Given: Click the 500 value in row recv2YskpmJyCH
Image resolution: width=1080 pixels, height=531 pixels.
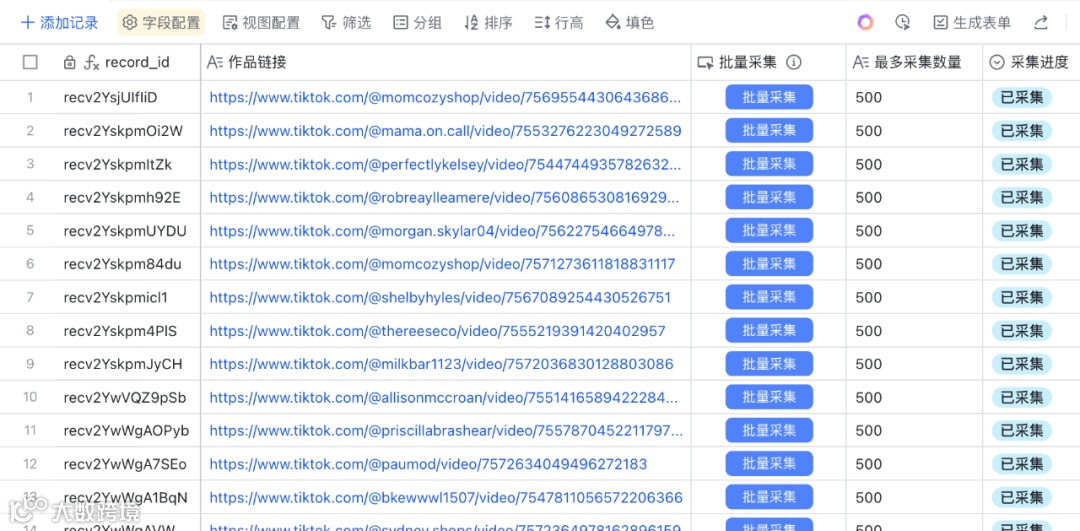Looking at the screenshot, I should [x=869, y=364].
